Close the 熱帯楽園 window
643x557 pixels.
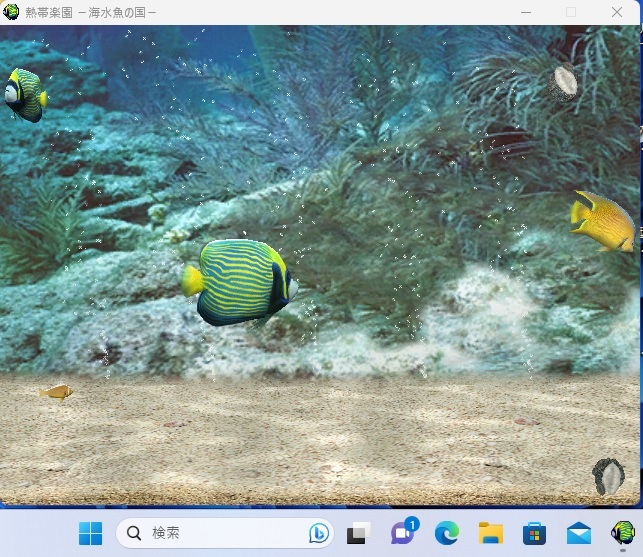click(617, 12)
